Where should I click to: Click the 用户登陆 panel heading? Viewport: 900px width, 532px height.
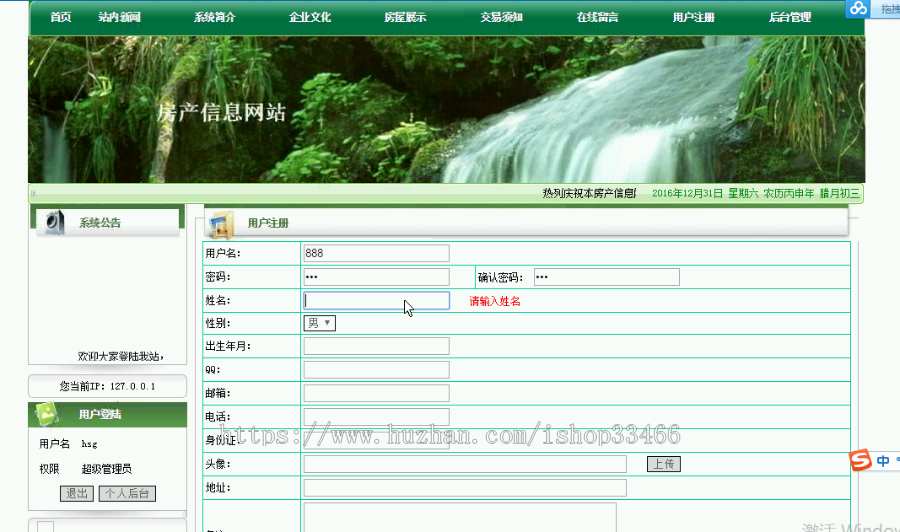tap(100, 414)
